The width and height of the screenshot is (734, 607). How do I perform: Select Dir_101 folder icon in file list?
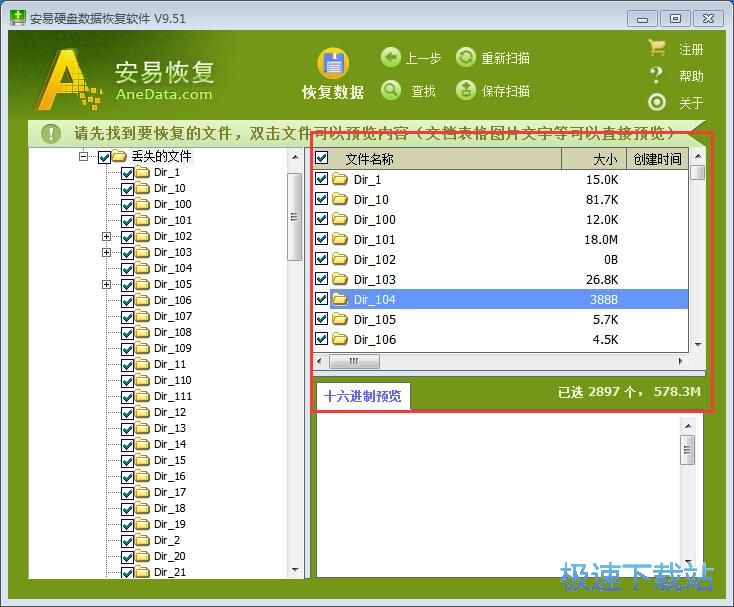tap(340, 239)
